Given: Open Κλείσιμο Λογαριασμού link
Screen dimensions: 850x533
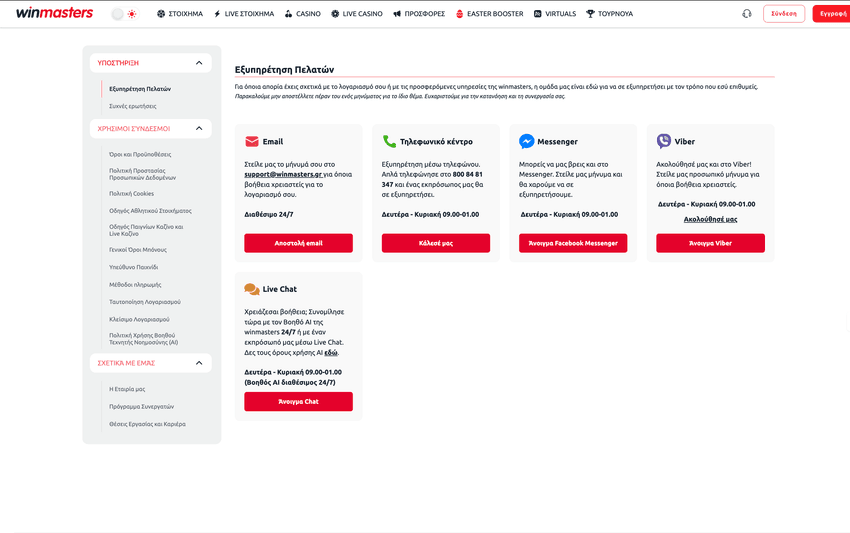Looking at the screenshot, I should coord(139,319).
